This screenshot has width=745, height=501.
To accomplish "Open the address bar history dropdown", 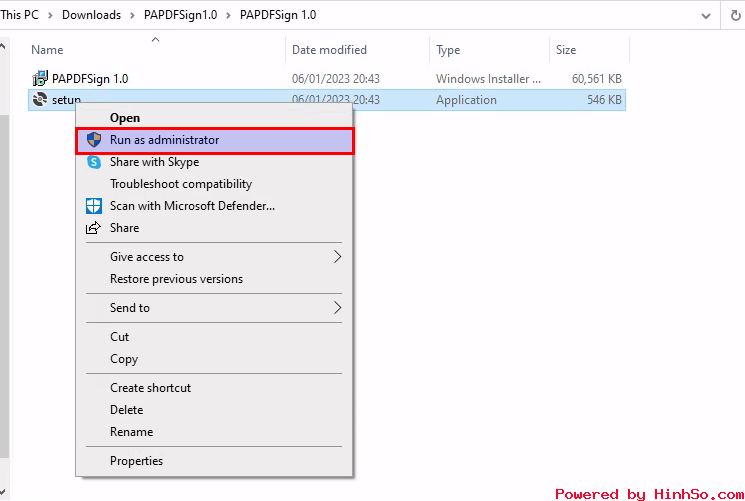I will click(706, 16).
